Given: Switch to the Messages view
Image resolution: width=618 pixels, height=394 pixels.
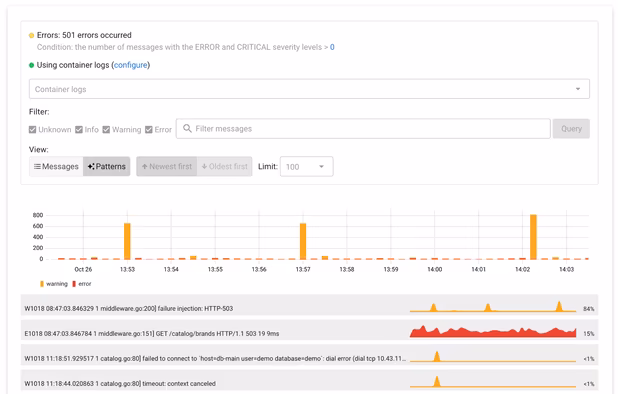Looking at the screenshot, I should 56,166.
